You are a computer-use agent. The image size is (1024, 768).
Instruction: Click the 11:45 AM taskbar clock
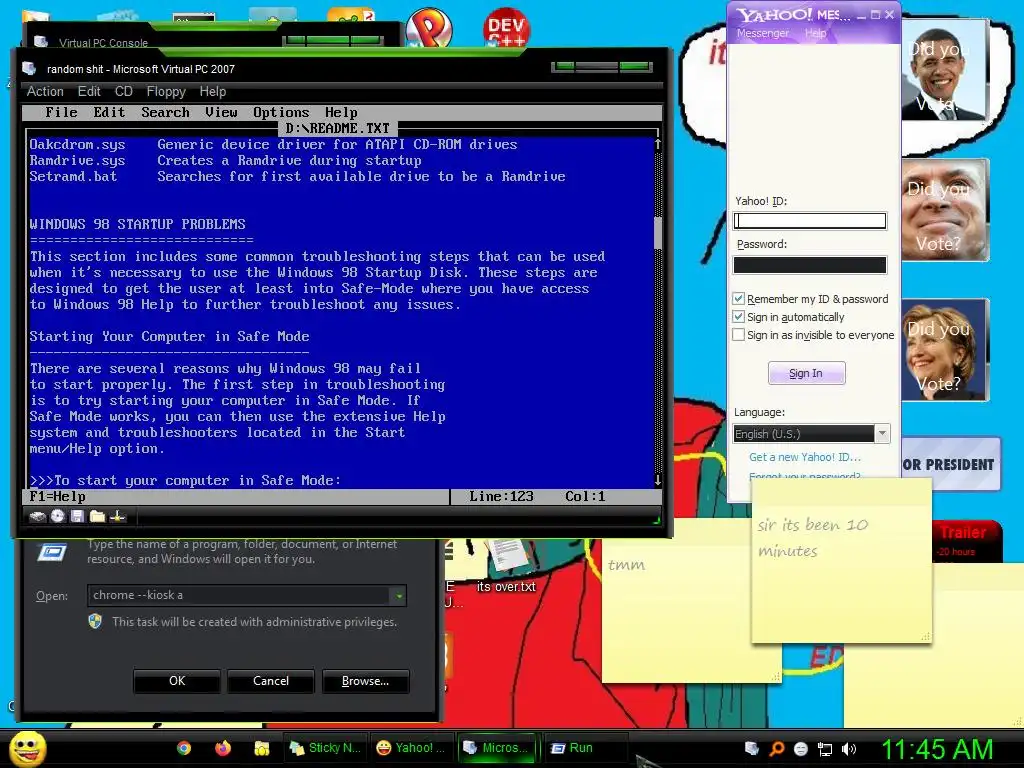(x=937, y=750)
